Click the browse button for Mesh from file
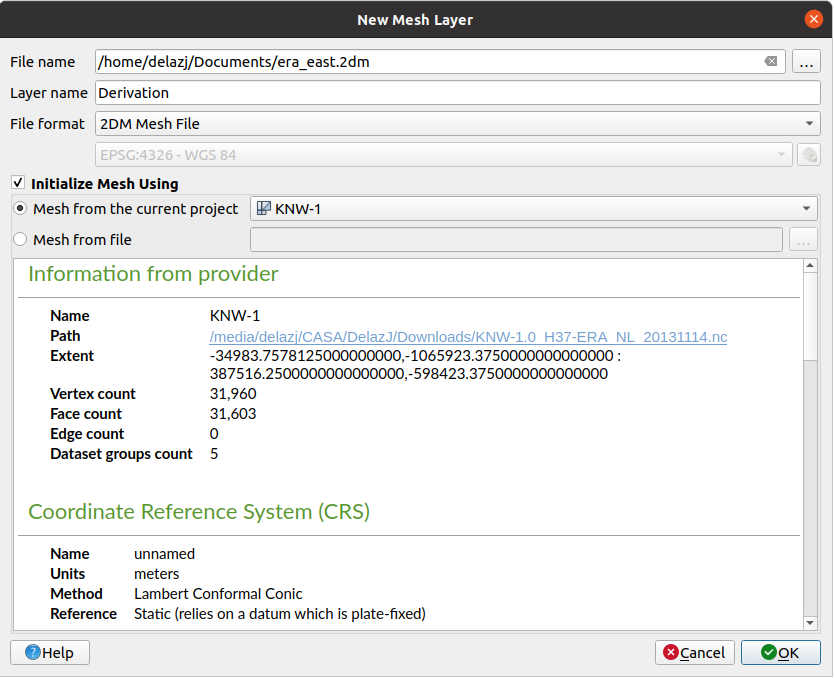This screenshot has width=834, height=678. pyautogui.click(x=803, y=239)
